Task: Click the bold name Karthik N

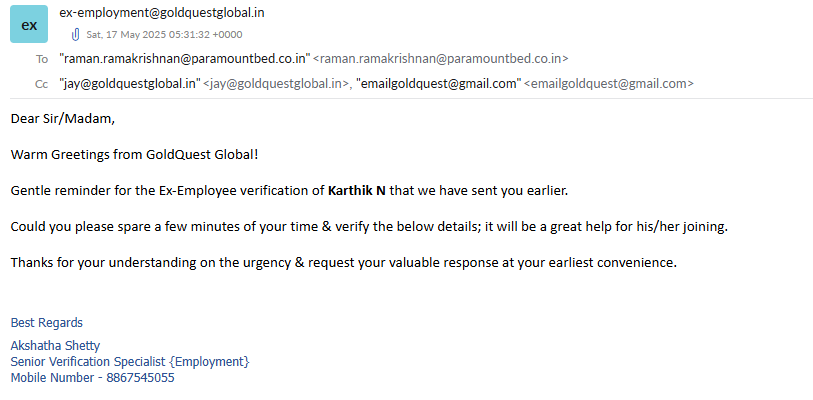Action: coord(357,190)
